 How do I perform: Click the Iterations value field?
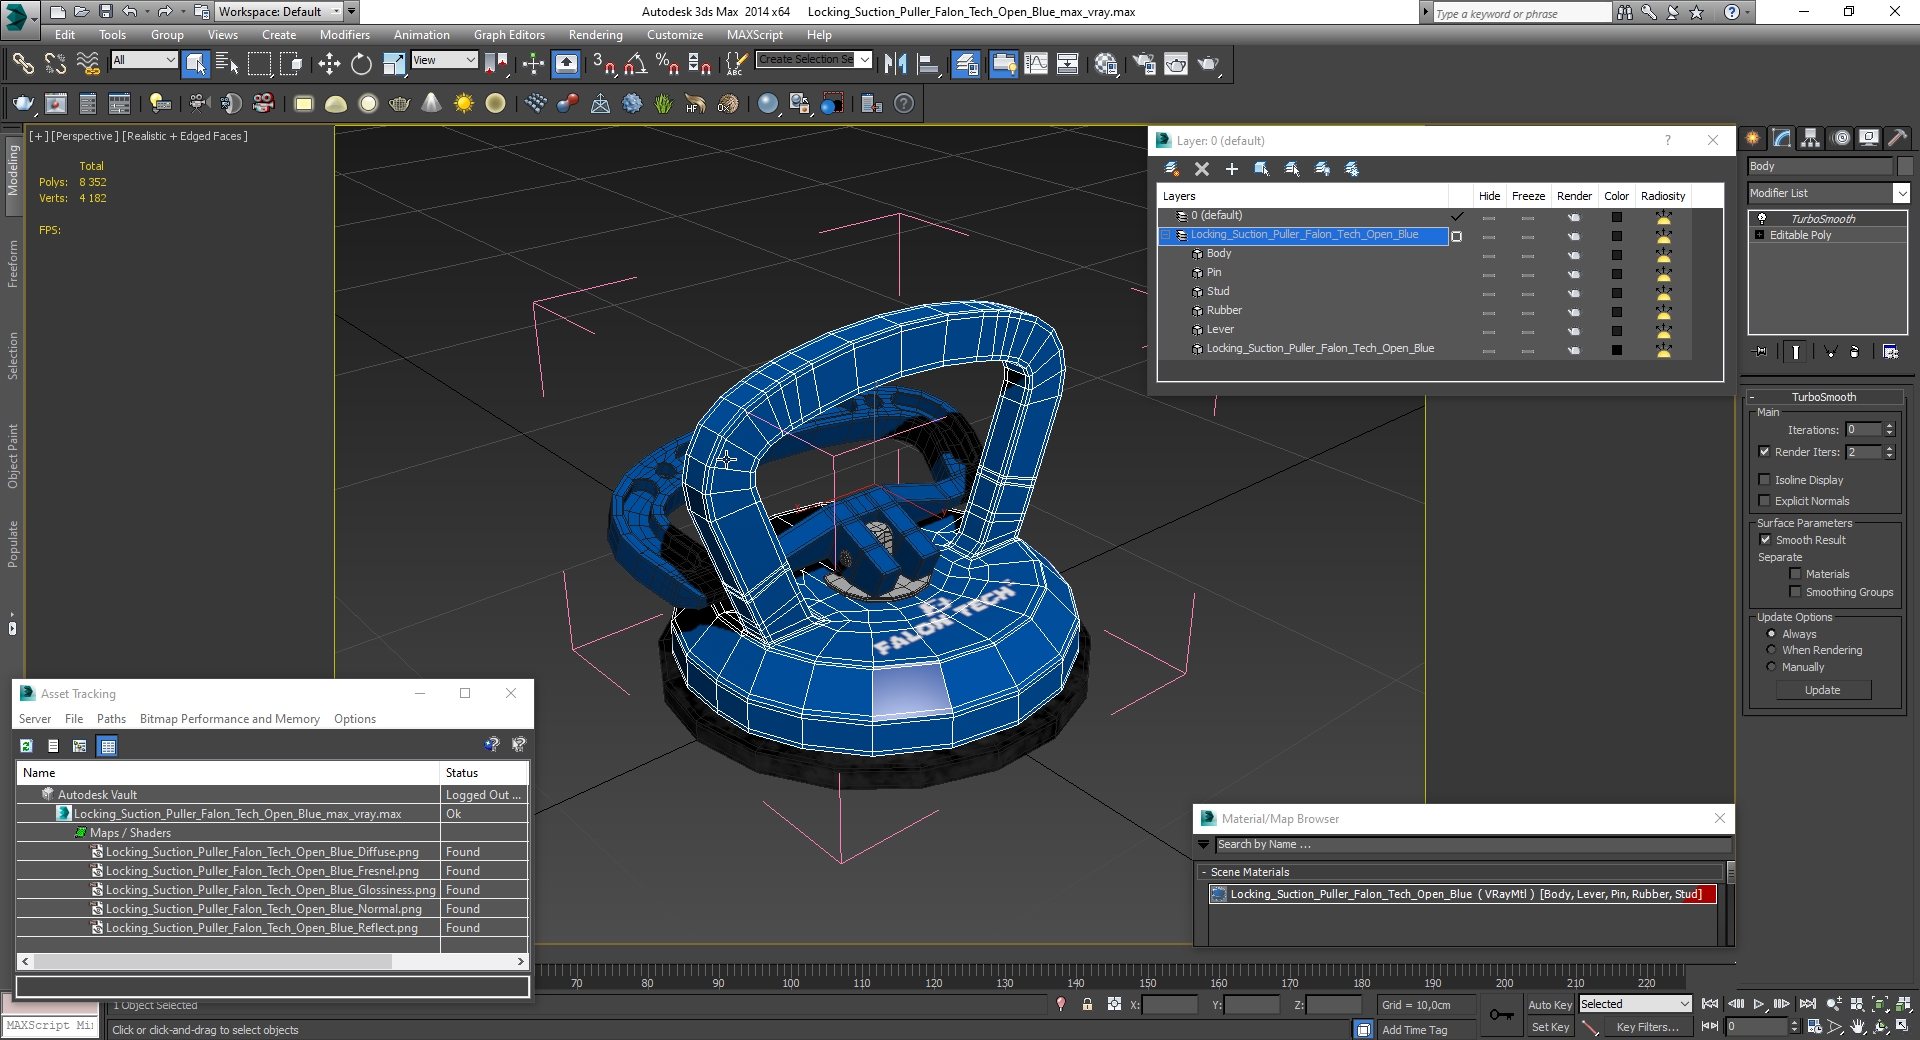pos(1863,430)
